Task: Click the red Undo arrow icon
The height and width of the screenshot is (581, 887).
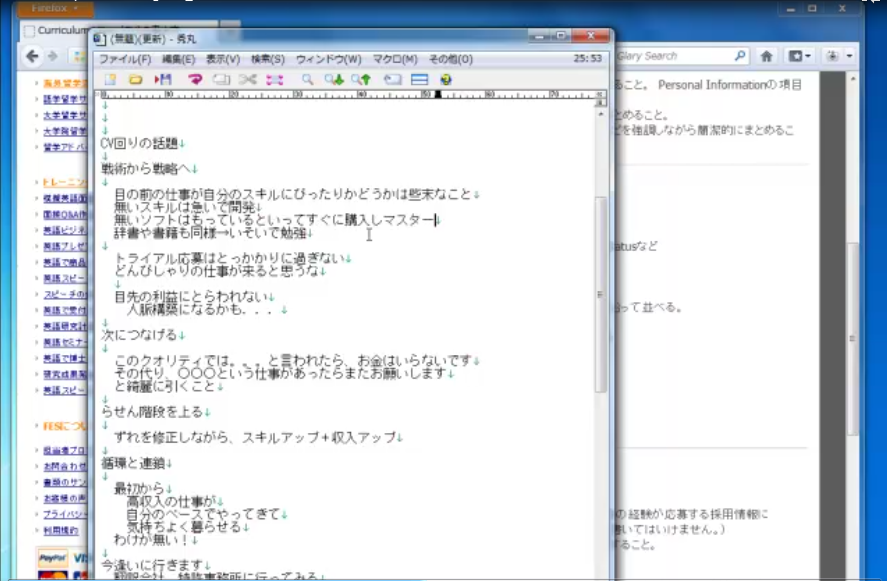Action: pos(195,80)
